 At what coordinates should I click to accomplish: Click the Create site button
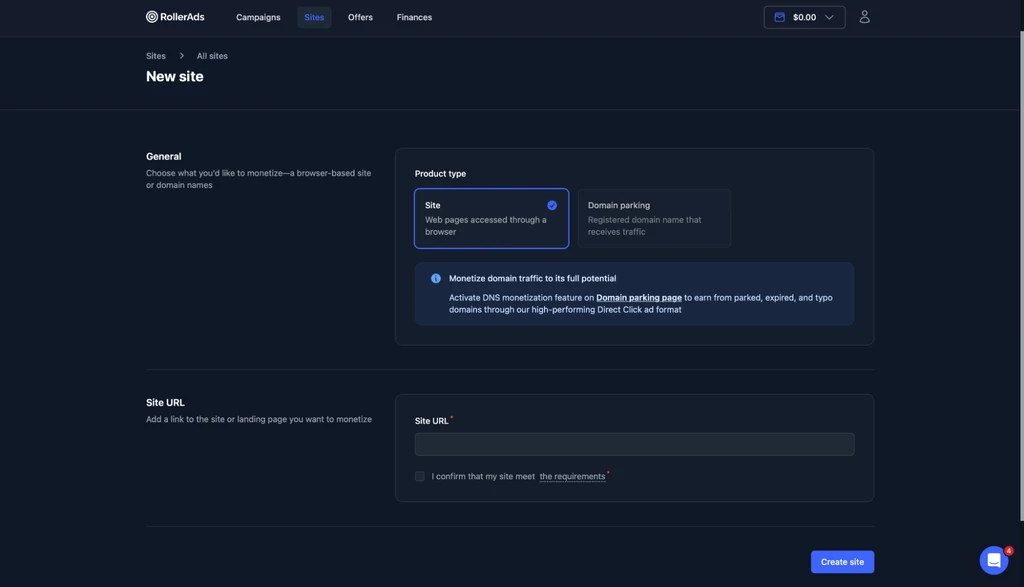842,562
